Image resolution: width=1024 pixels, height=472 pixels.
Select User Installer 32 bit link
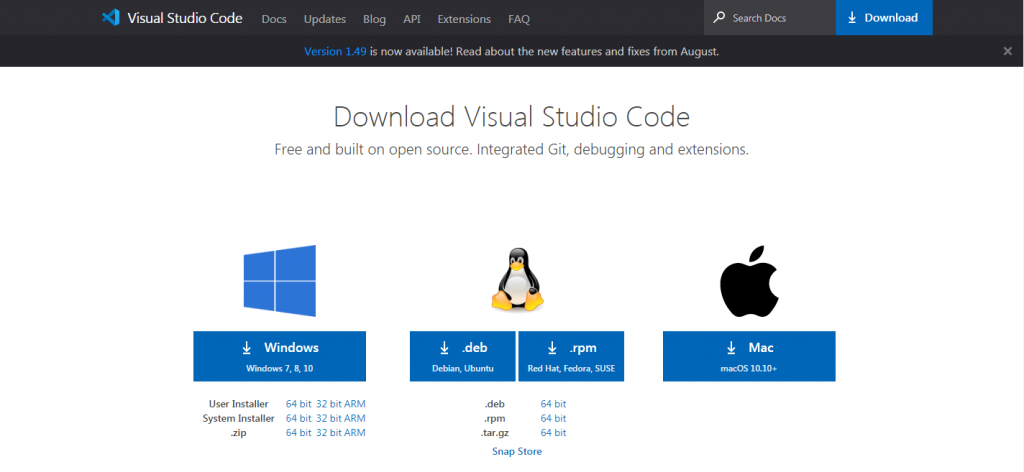328,404
